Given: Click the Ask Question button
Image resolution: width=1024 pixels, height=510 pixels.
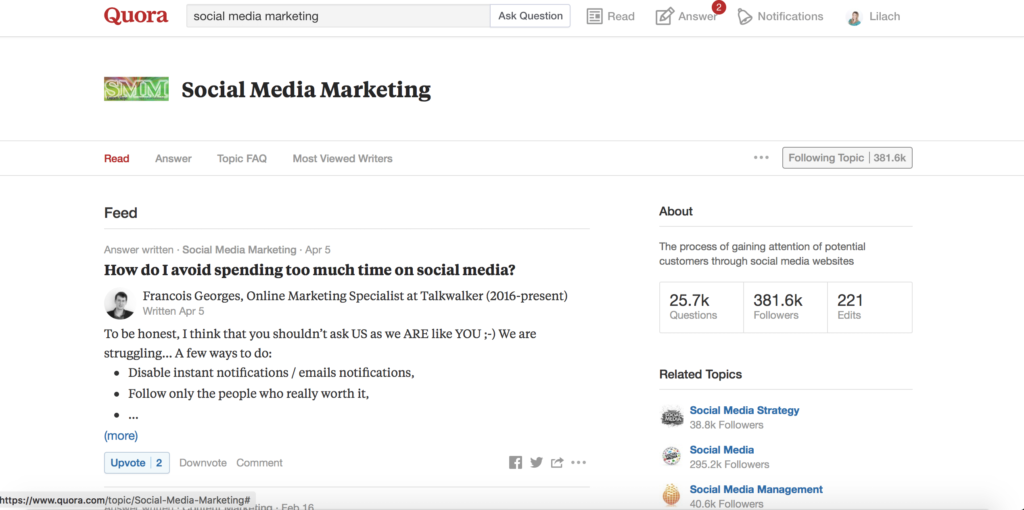Looking at the screenshot, I should pos(530,16).
